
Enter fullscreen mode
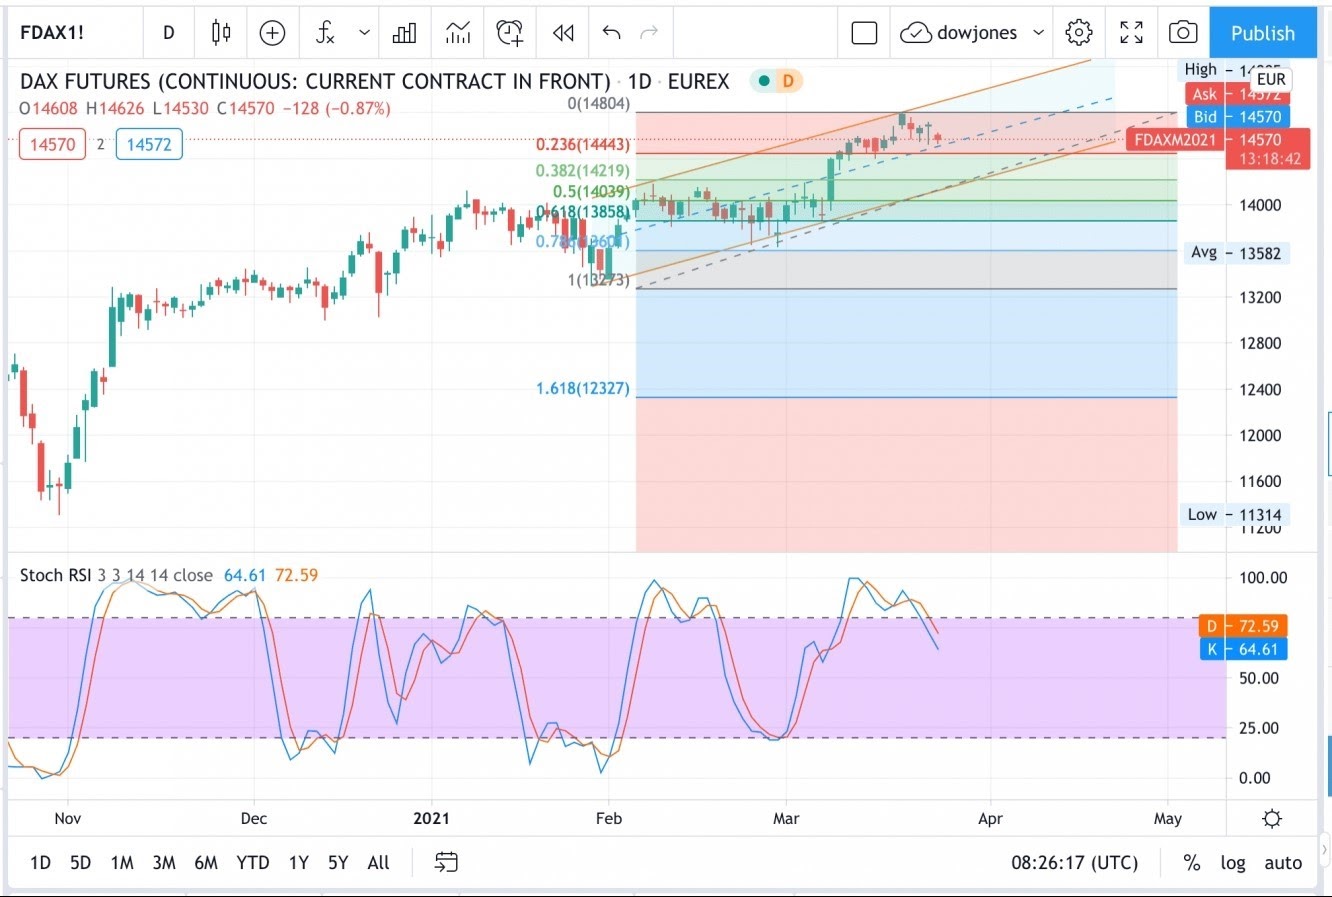[x=1131, y=33]
